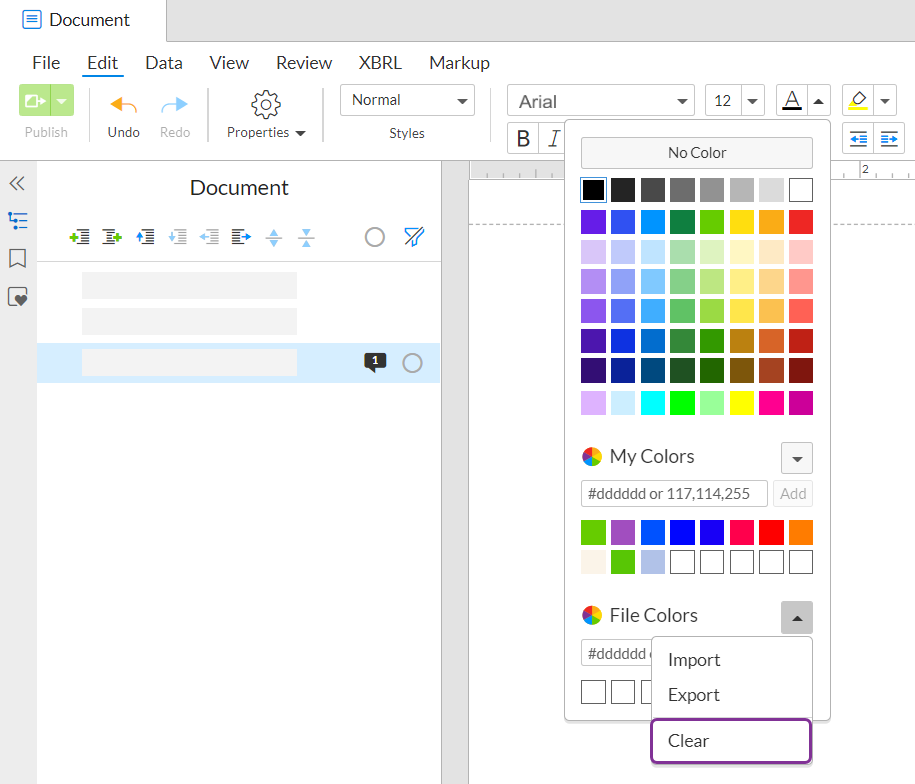Pick the bright red swatch in second row
915x784 pixels.
[x=801, y=222]
